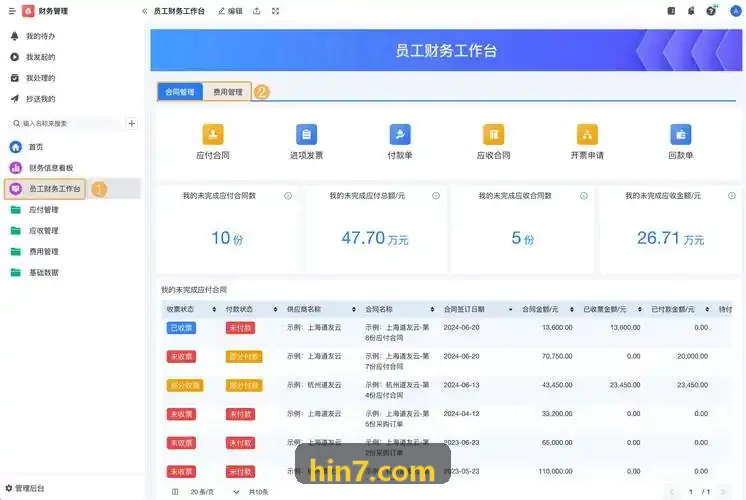The width and height of the screenshot is (746, 500).
Task: Sort table by 合同金额/元 column
Action: click(x=571, y=310)
